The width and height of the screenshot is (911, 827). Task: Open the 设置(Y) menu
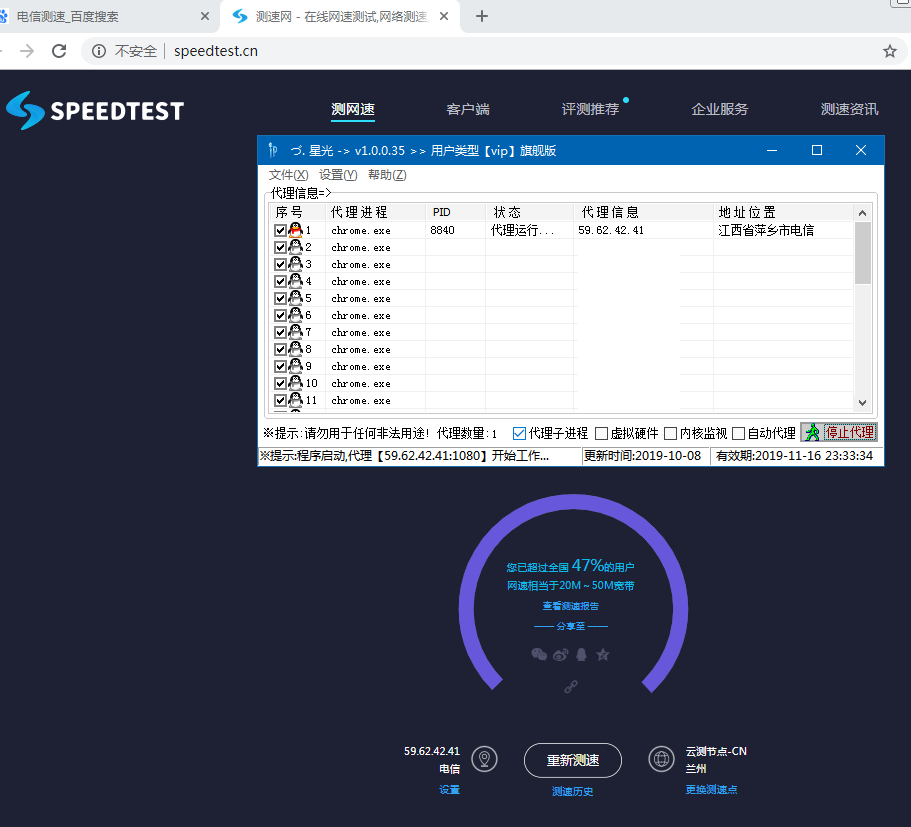pyautogui.click(x=338, y=175)
